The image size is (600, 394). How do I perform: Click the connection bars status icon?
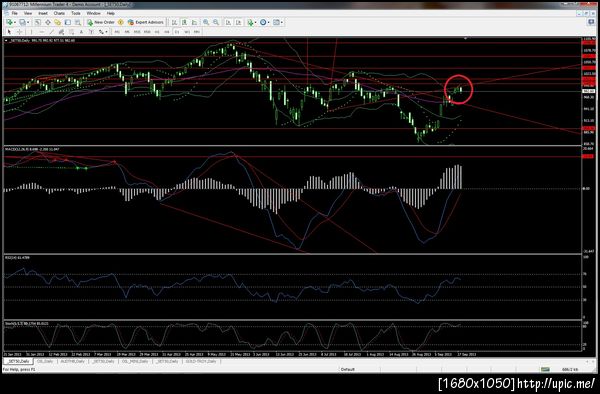tap(545, 369)
